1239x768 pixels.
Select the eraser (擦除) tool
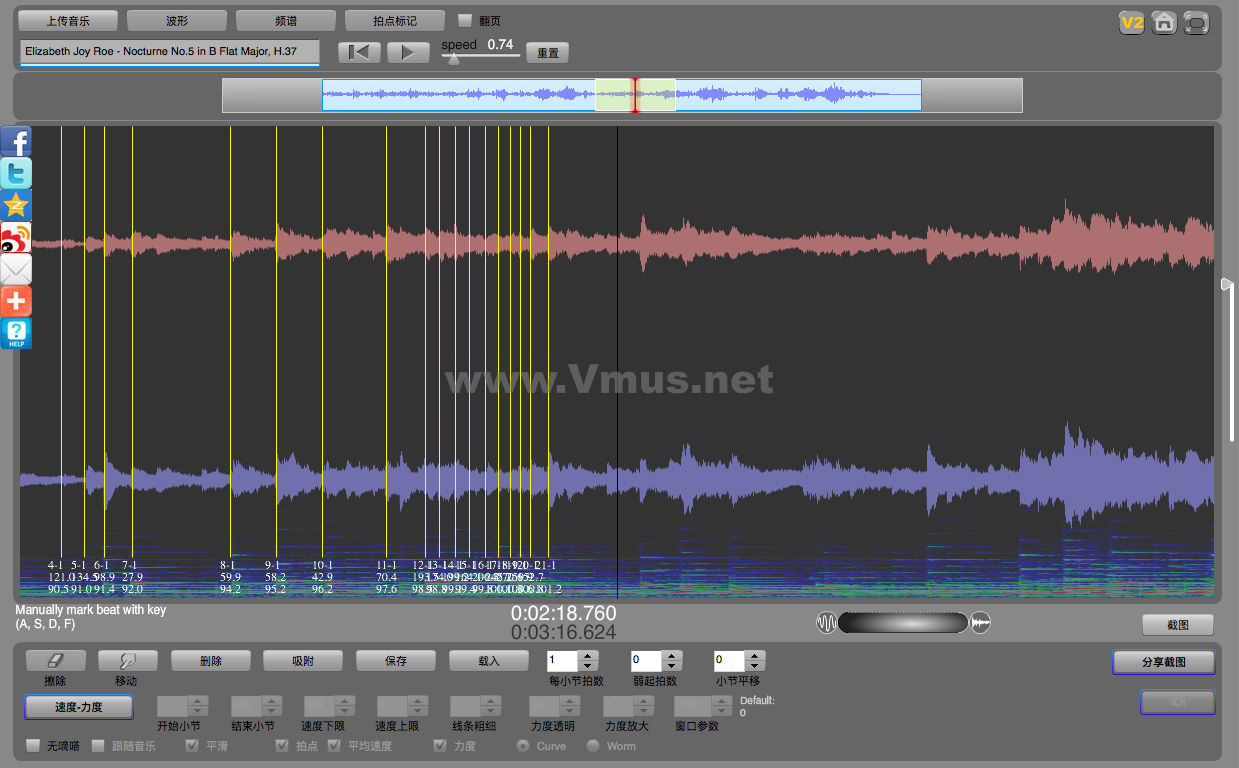pos(55,661)
